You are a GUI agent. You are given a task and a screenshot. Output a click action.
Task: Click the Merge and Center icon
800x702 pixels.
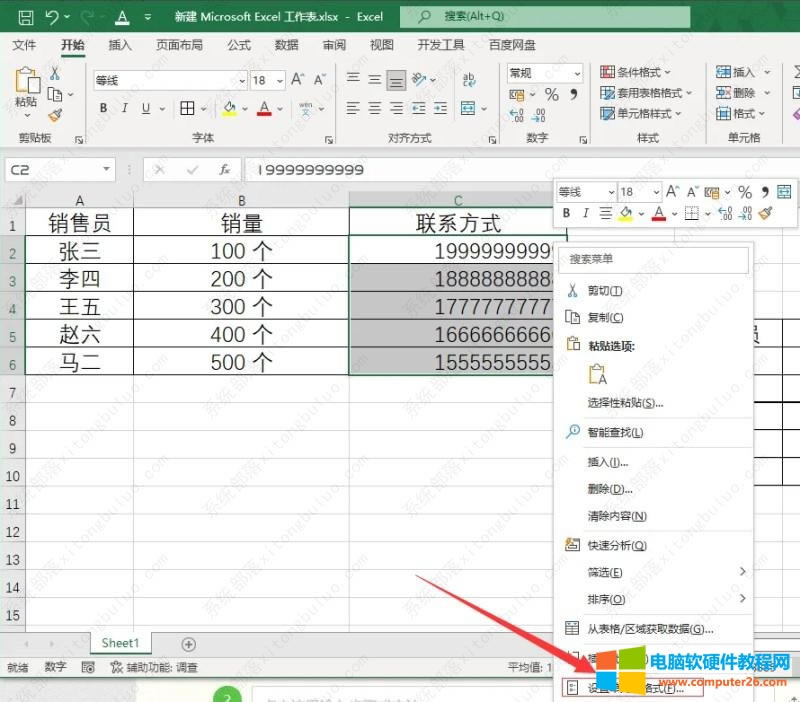click(x=470, y=107)
